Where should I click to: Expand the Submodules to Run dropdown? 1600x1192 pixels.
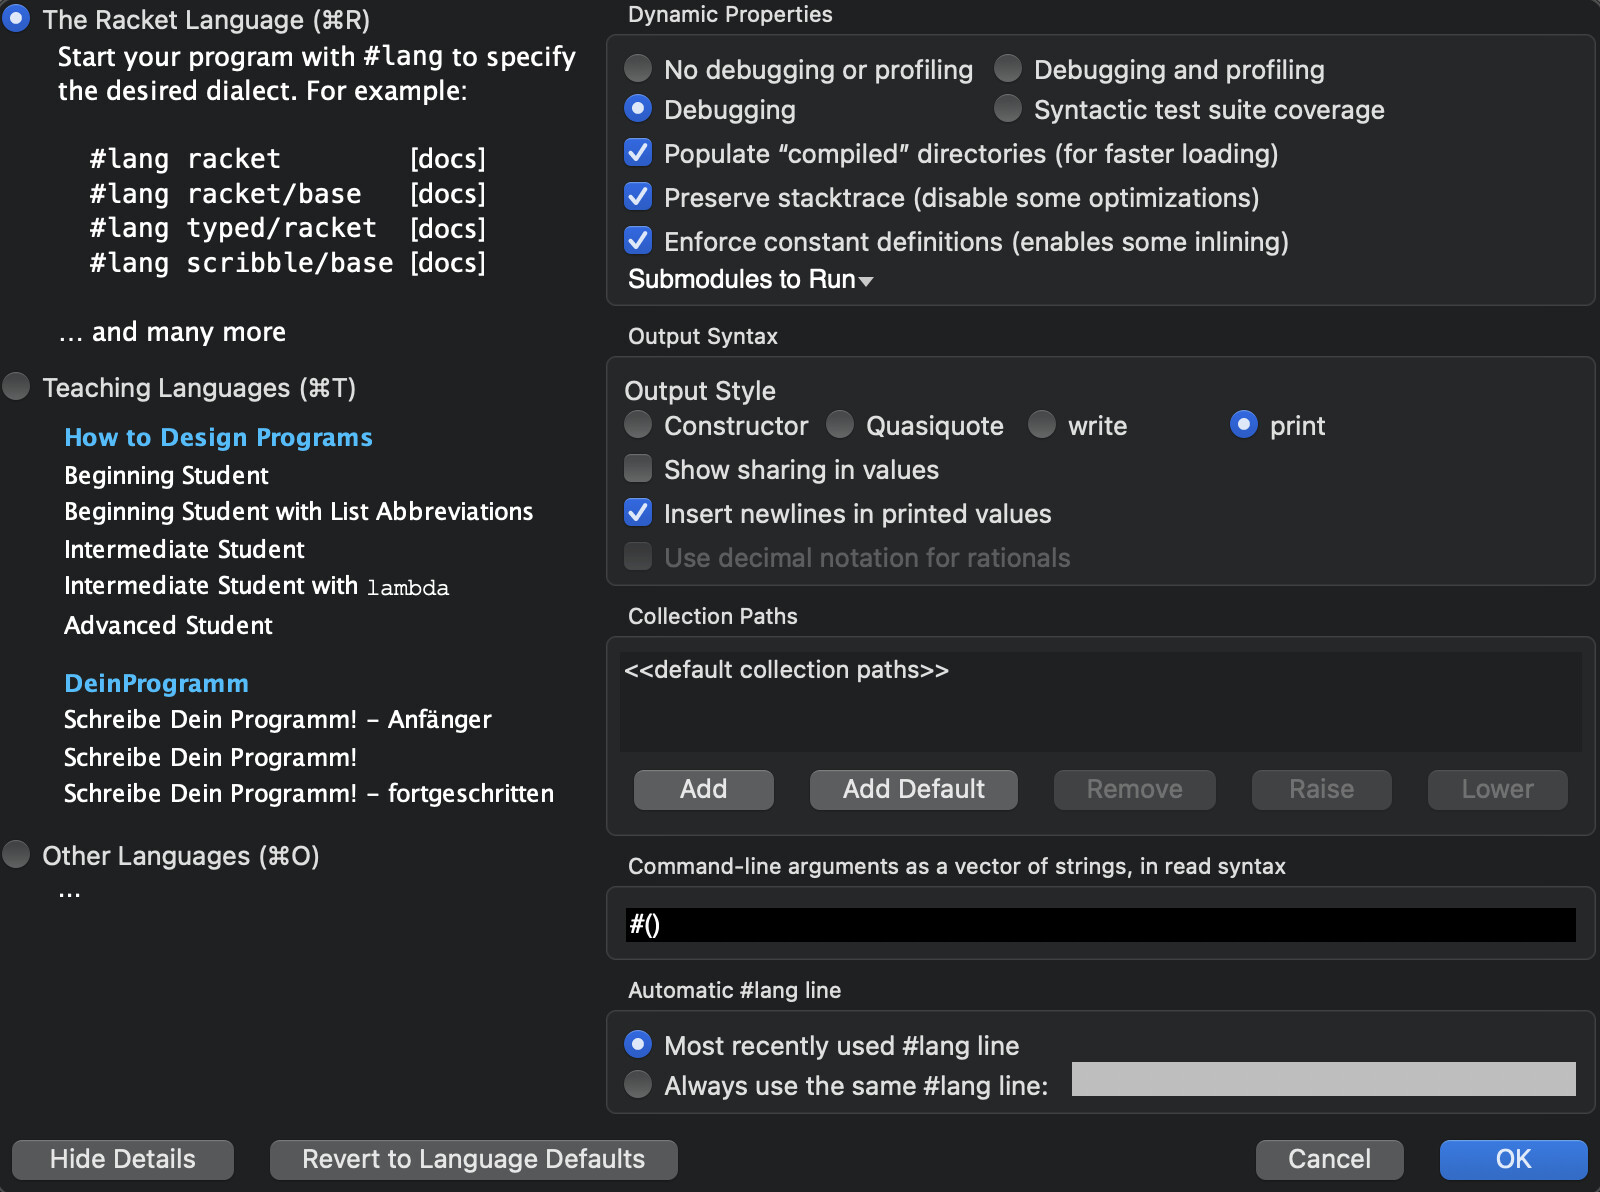coord(750,279)
